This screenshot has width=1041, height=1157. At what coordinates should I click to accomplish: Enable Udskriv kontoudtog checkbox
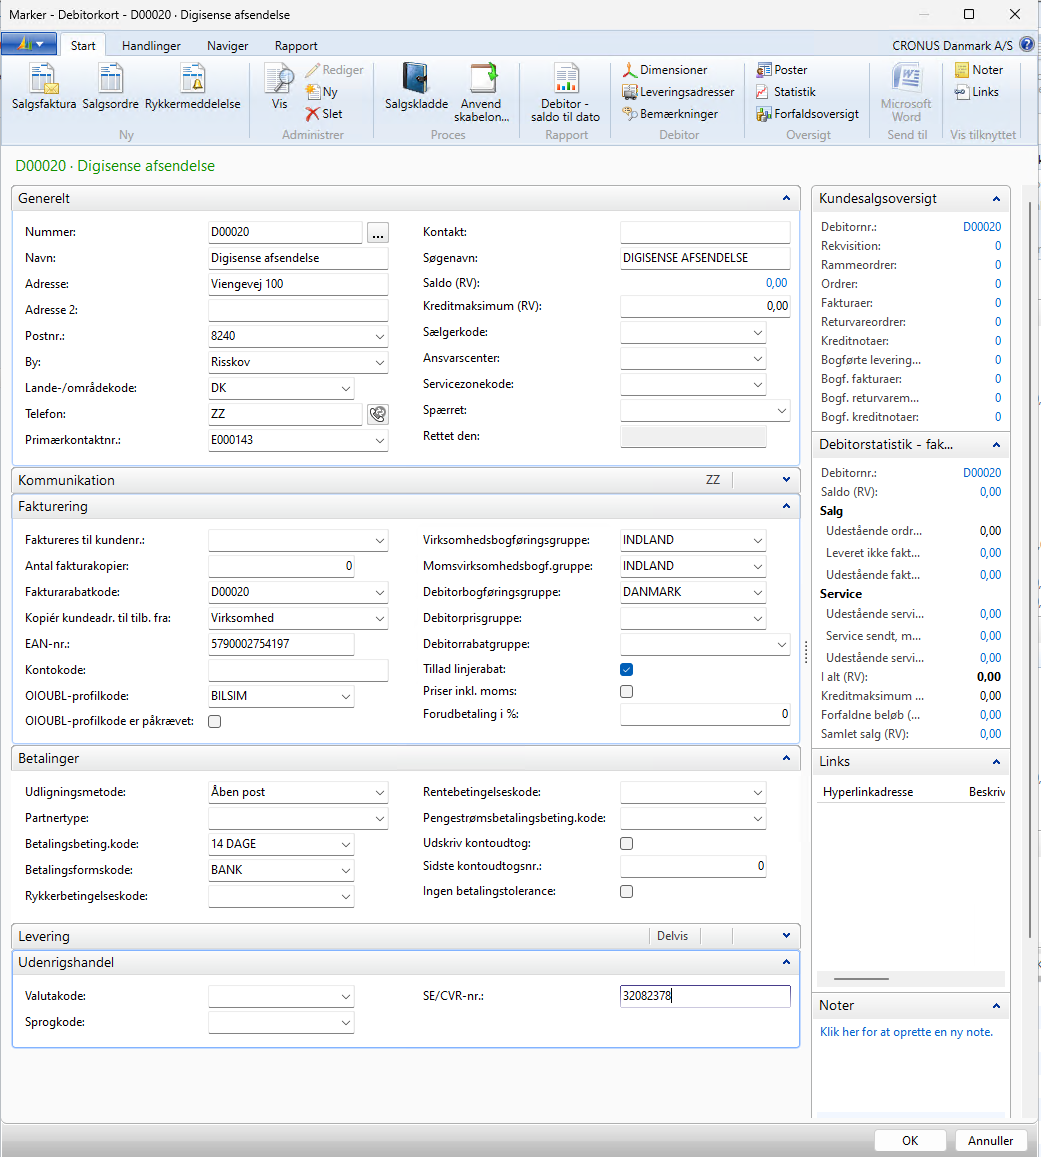[626, 843]
